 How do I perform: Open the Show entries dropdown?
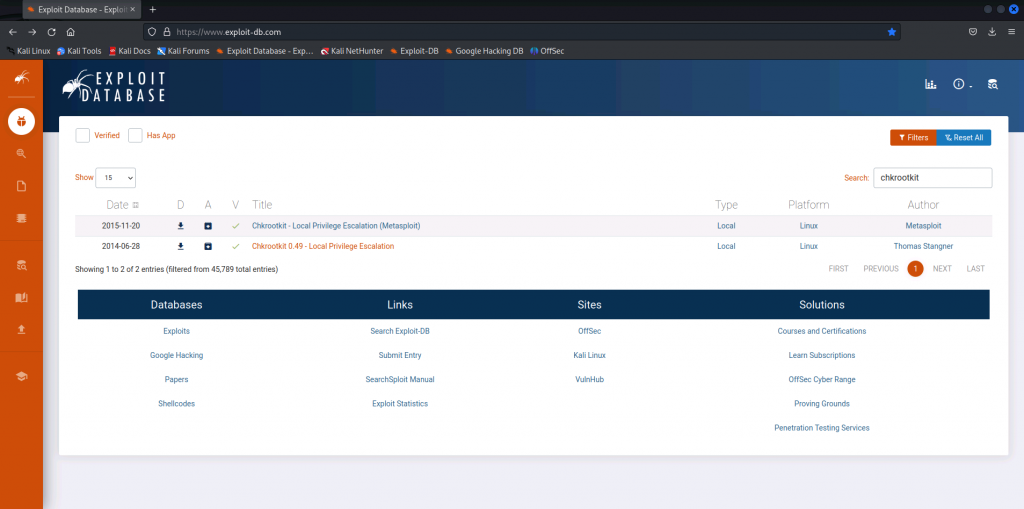(x=116, y=178)
